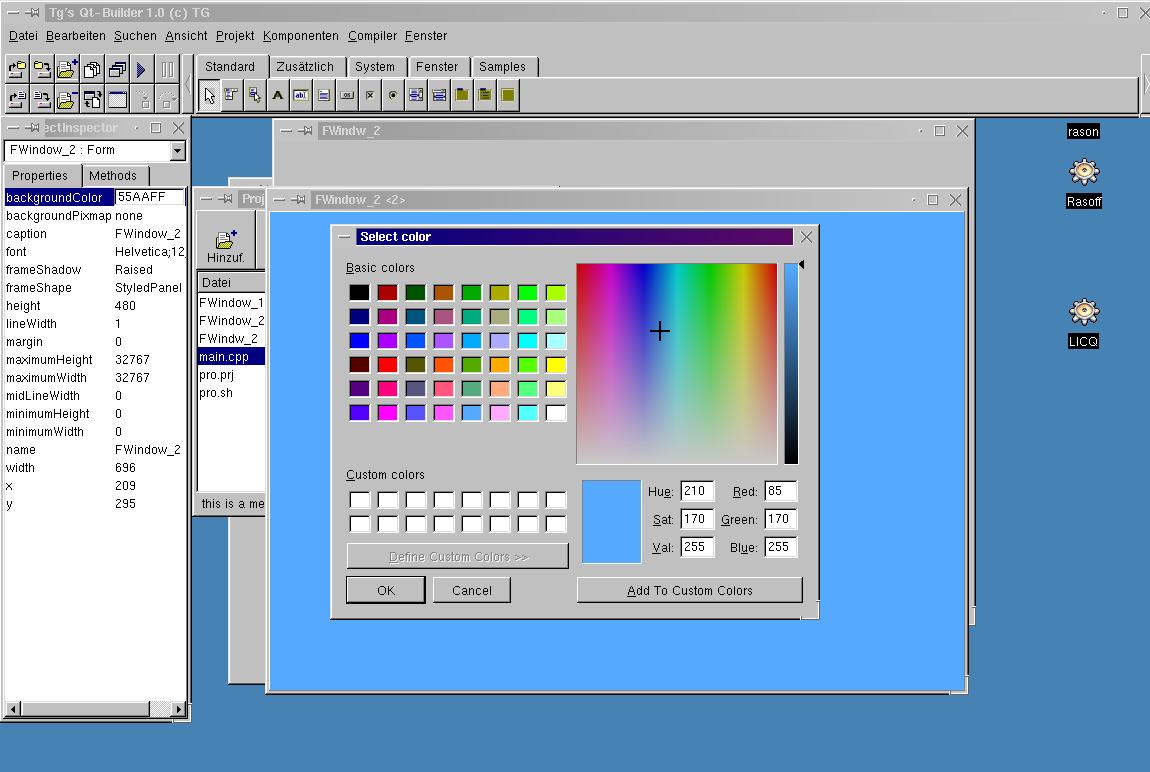Switch to the Methods tab
This screenshot has height=772, width=1150.
[x=113, y=176]
